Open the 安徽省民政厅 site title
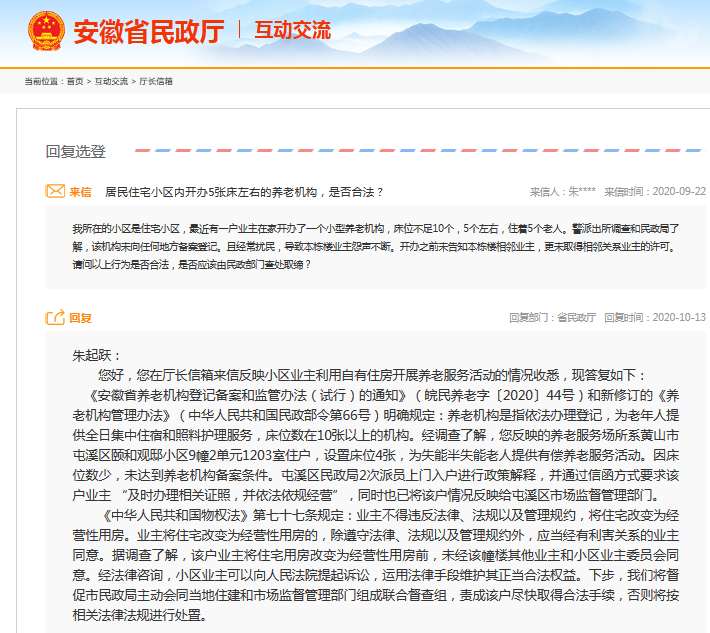The width and height of the screenshot is (710, 633). pyautogui.click(x=149, y=32)
